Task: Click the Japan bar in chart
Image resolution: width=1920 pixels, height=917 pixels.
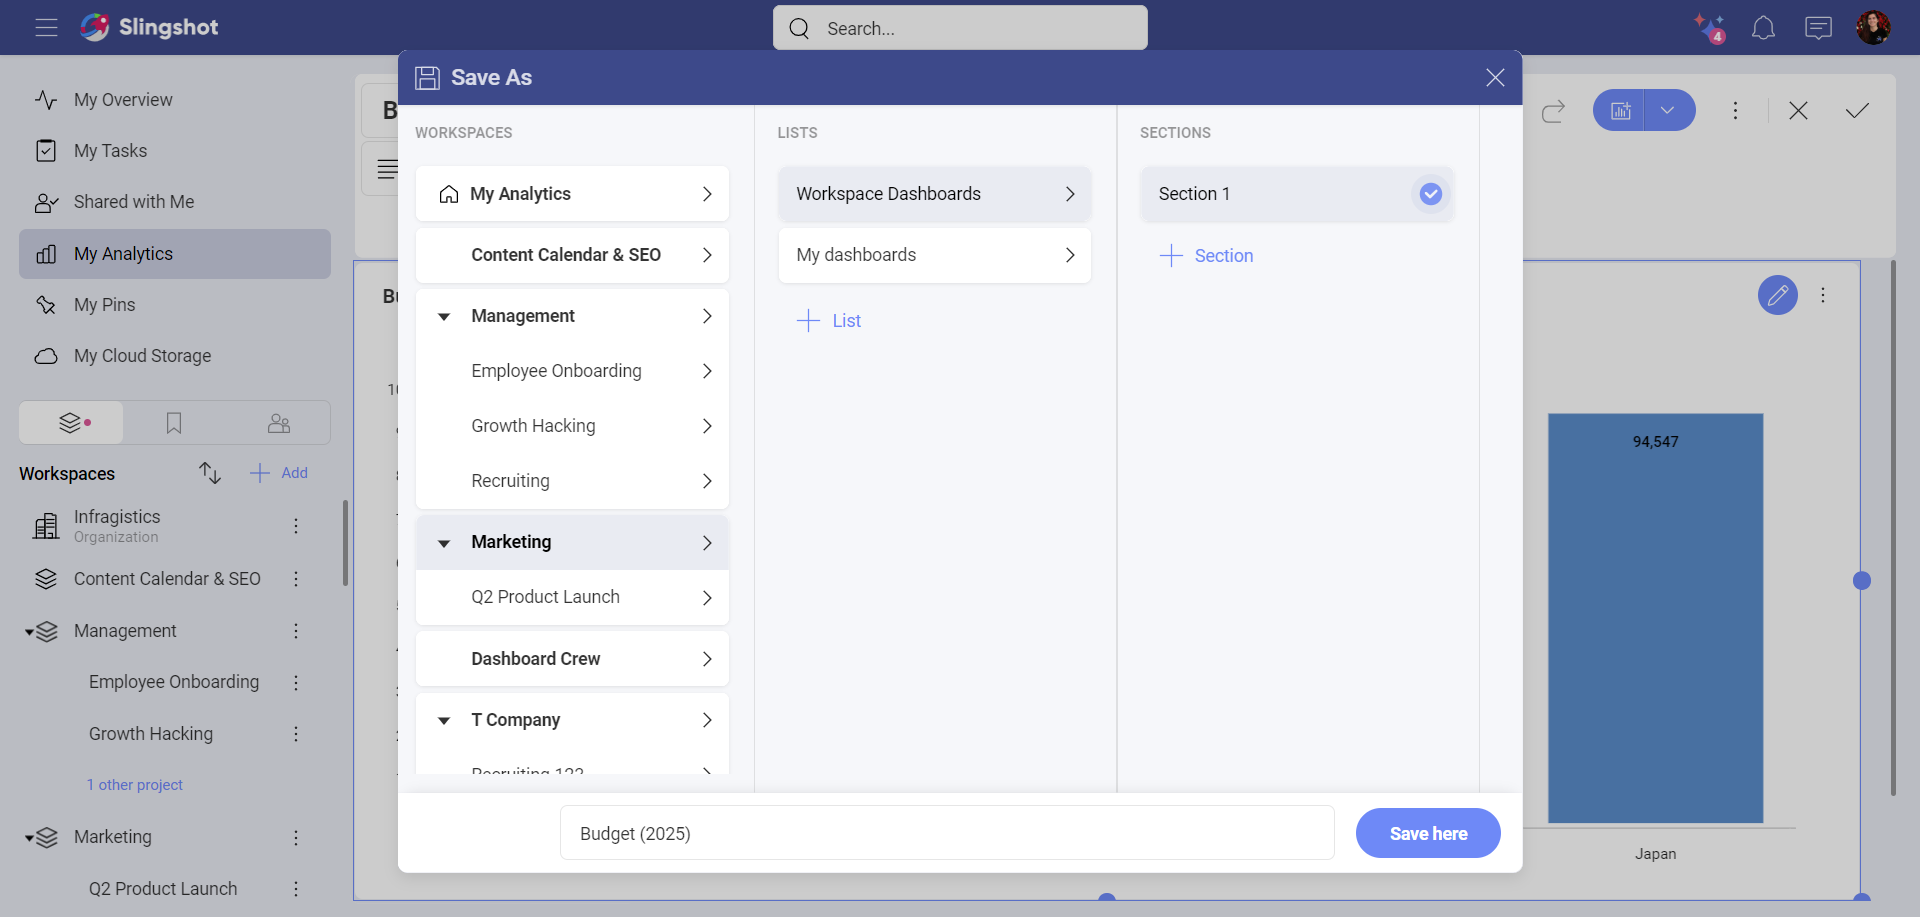Action: pos(1655,618)
